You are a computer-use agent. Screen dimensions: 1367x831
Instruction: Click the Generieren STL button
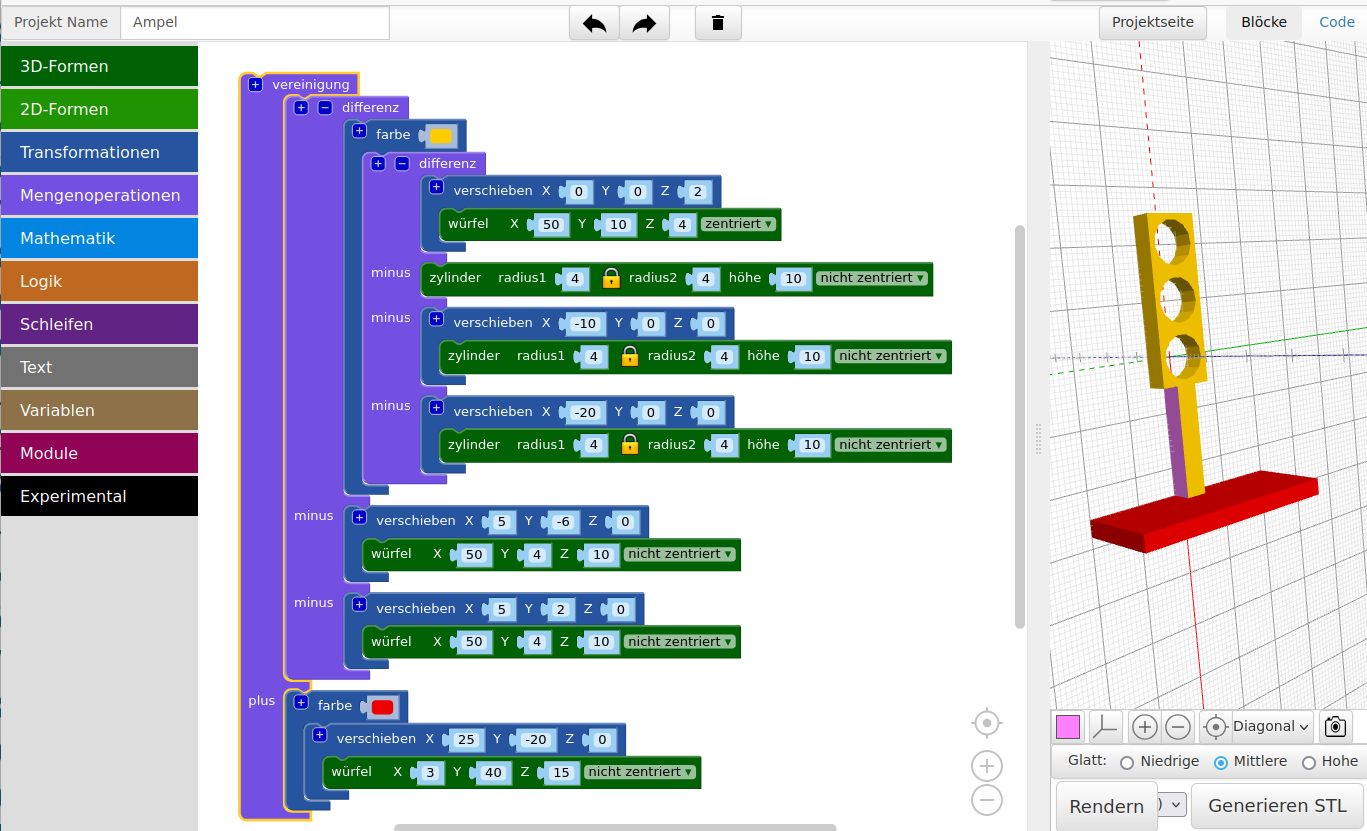(x=1277, y=805)
